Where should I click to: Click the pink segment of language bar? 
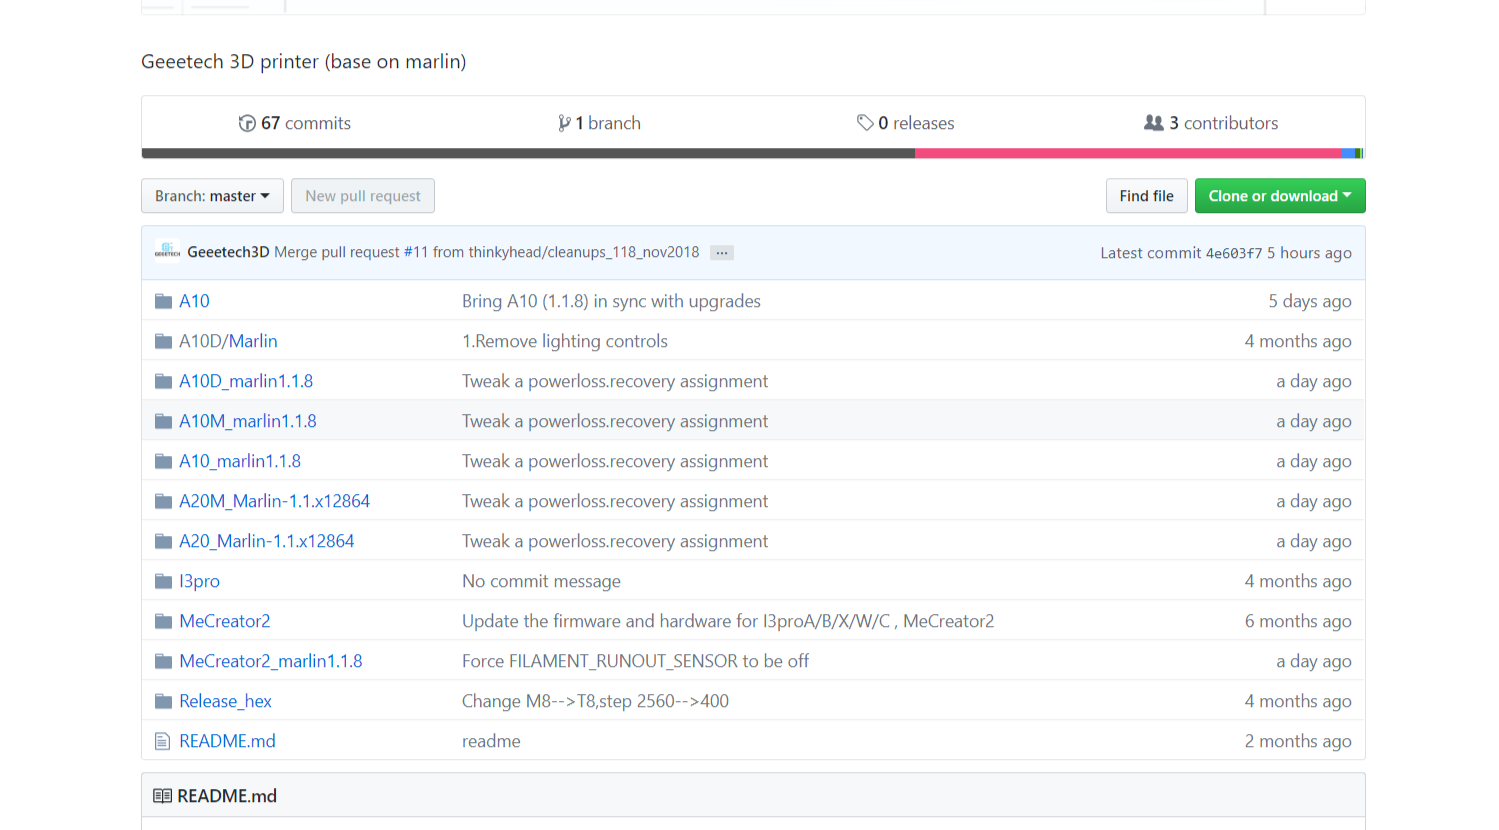coord(1127,153)
